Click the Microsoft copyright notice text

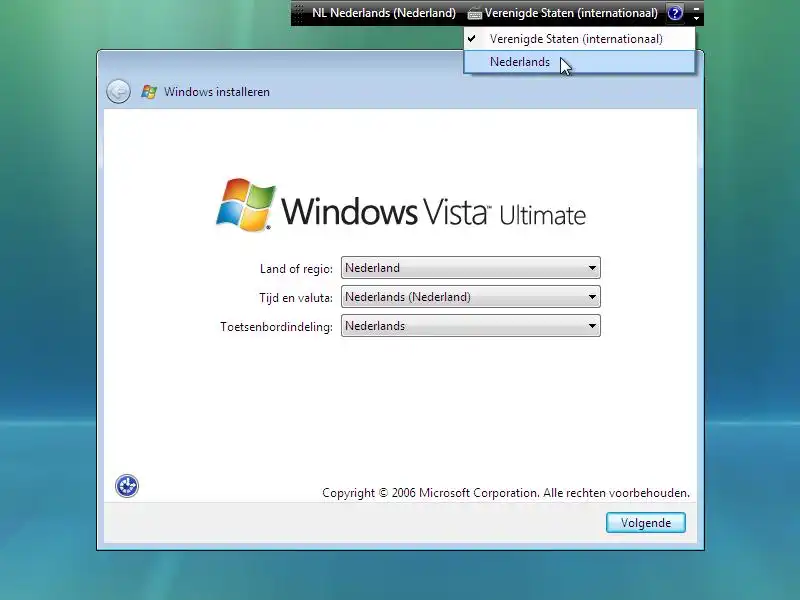pyautogui.click(x=506, y=493)
